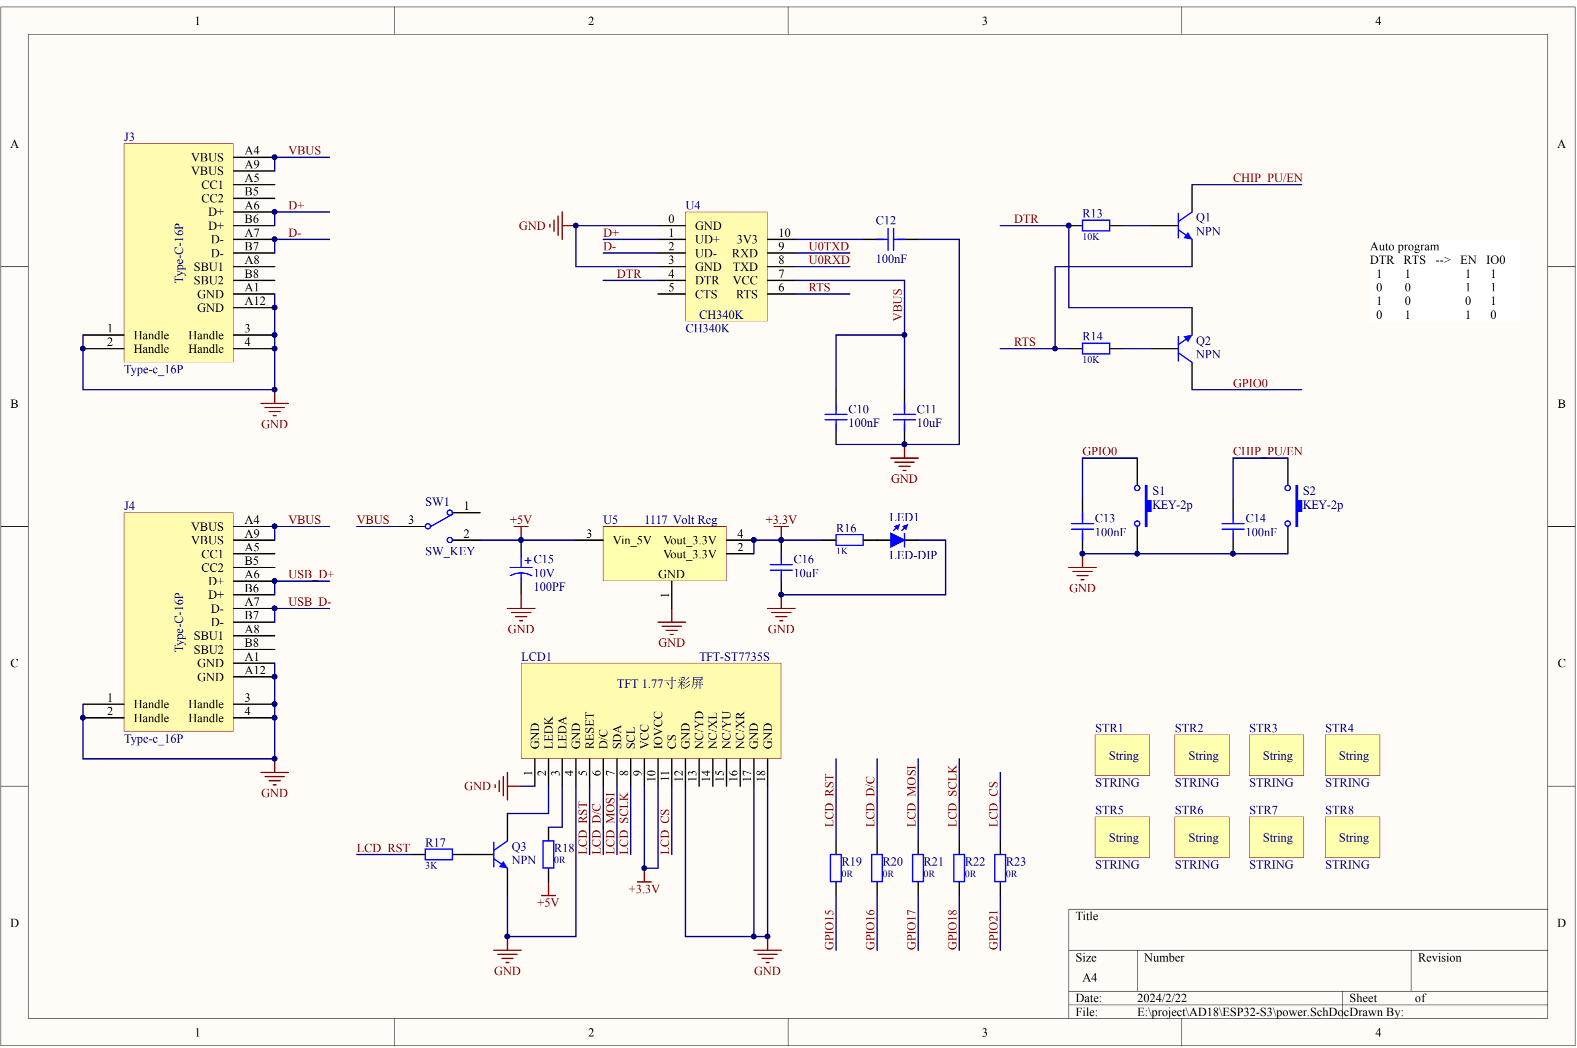The image size is (1577, 1048).
Task: Select the J3 Type-C-16P connector
Action: click(179, 253)
